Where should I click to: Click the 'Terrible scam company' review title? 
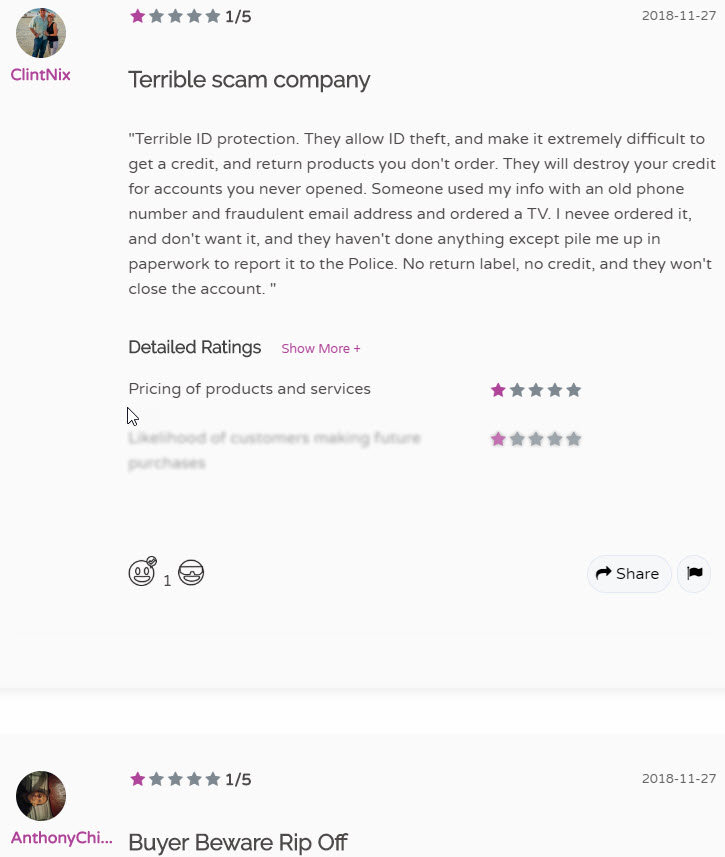click(x=249, y=80)
